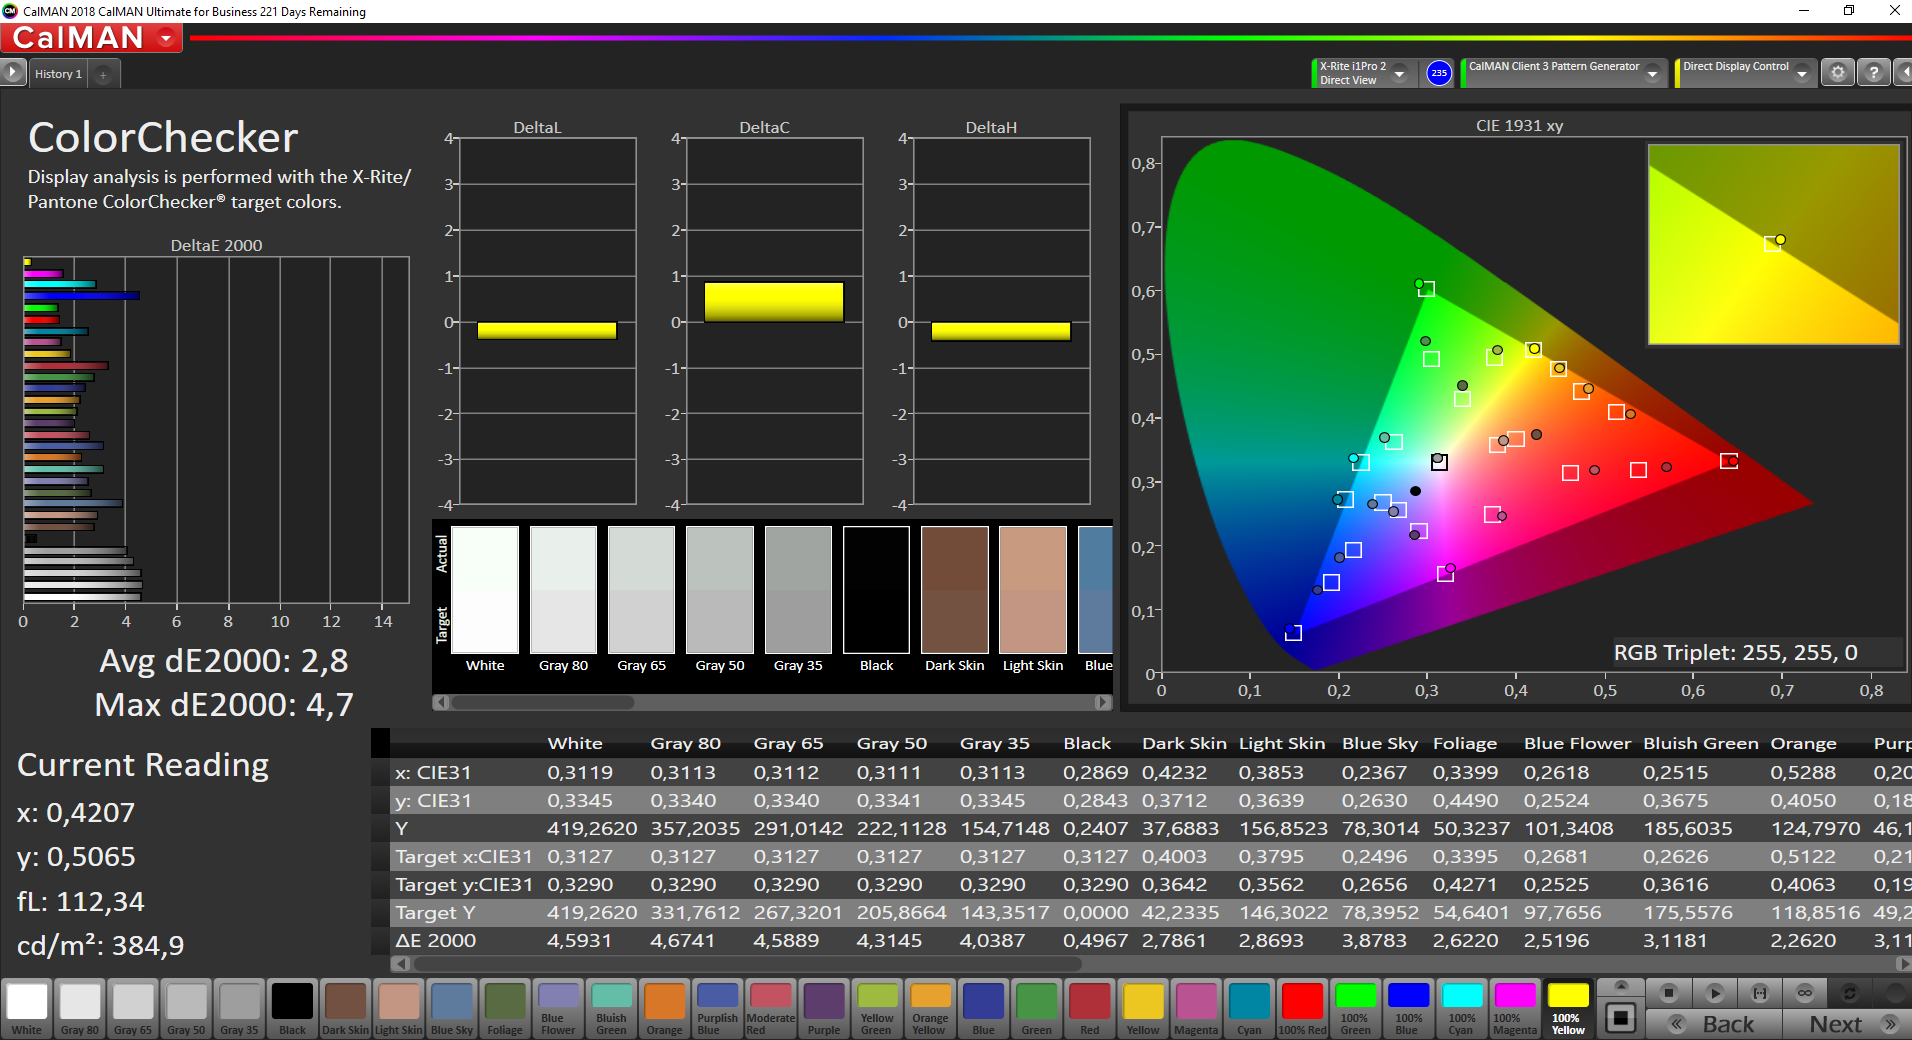Choose the Gray 50 patch

(x=186, y=1008)
